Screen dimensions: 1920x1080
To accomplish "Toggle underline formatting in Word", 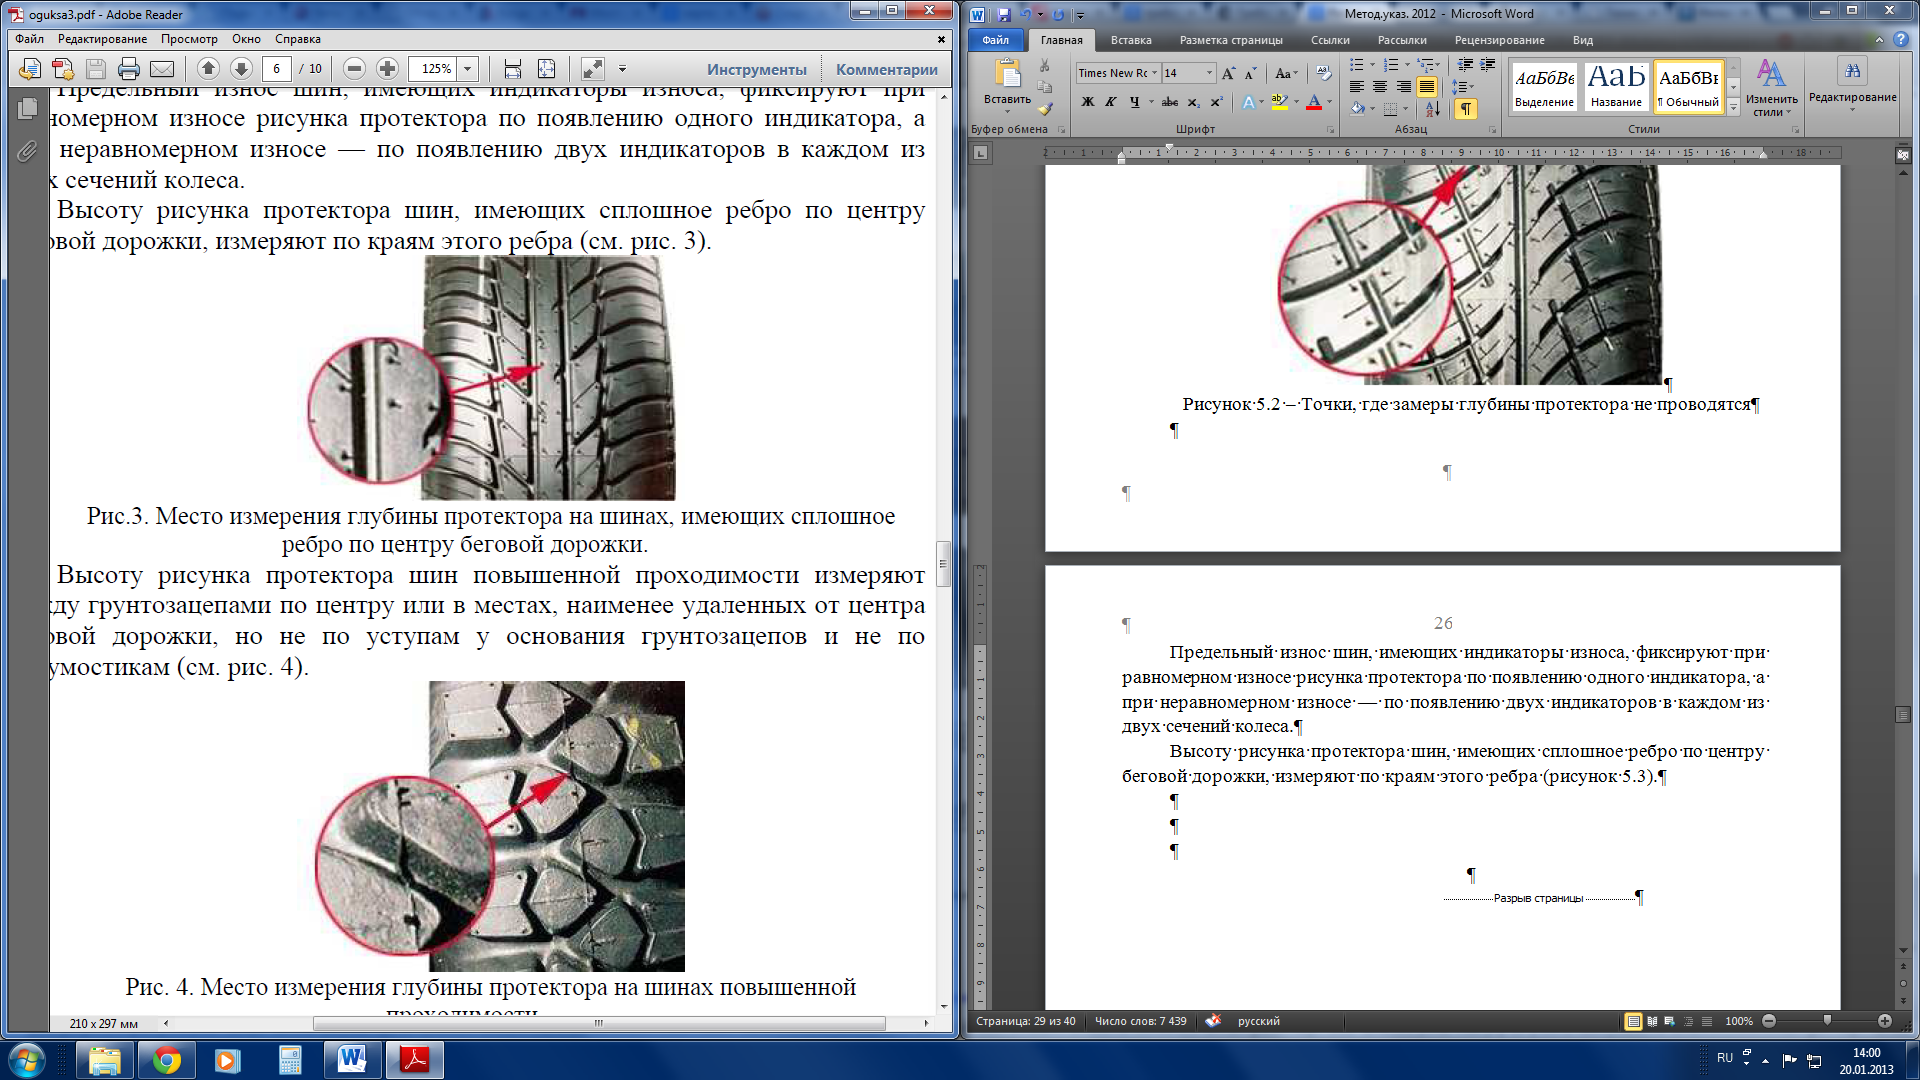I will pos(1134,102).
